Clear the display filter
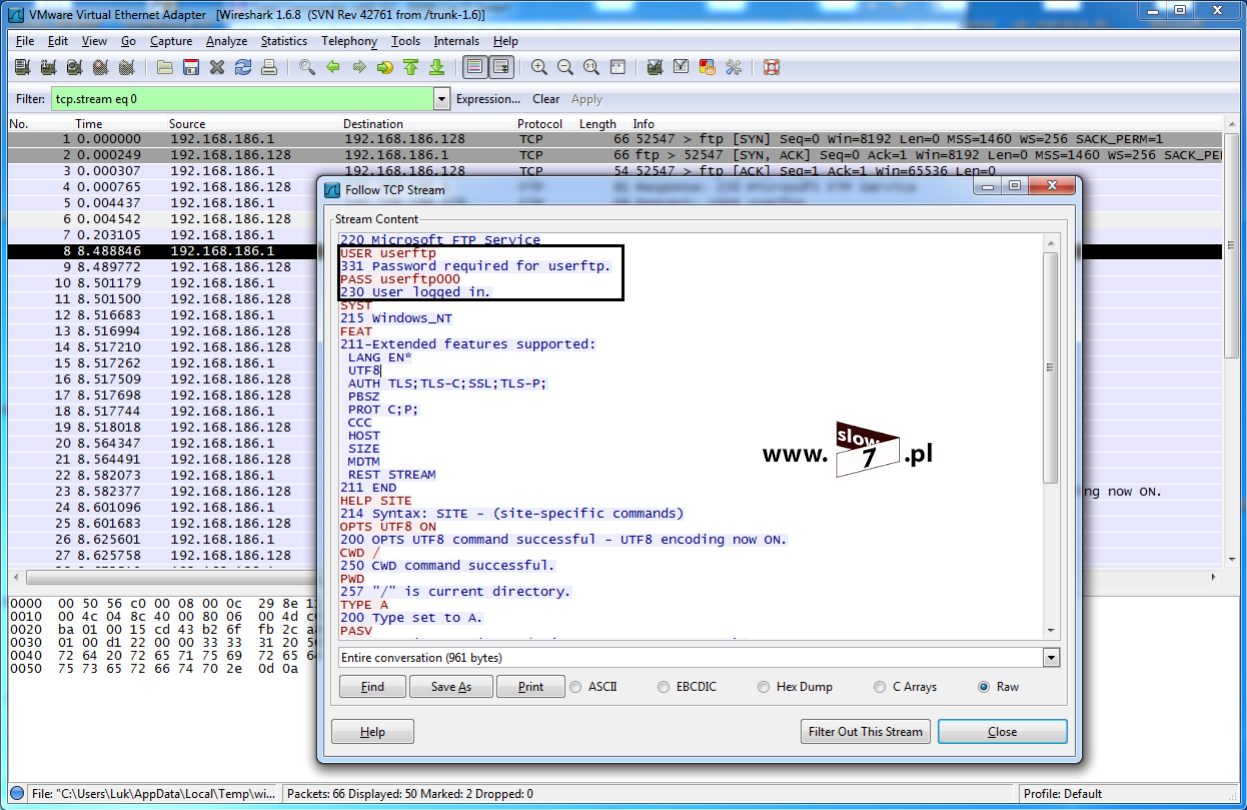Viewport: 1247px width, 810px height. click(x=546, y=99)
